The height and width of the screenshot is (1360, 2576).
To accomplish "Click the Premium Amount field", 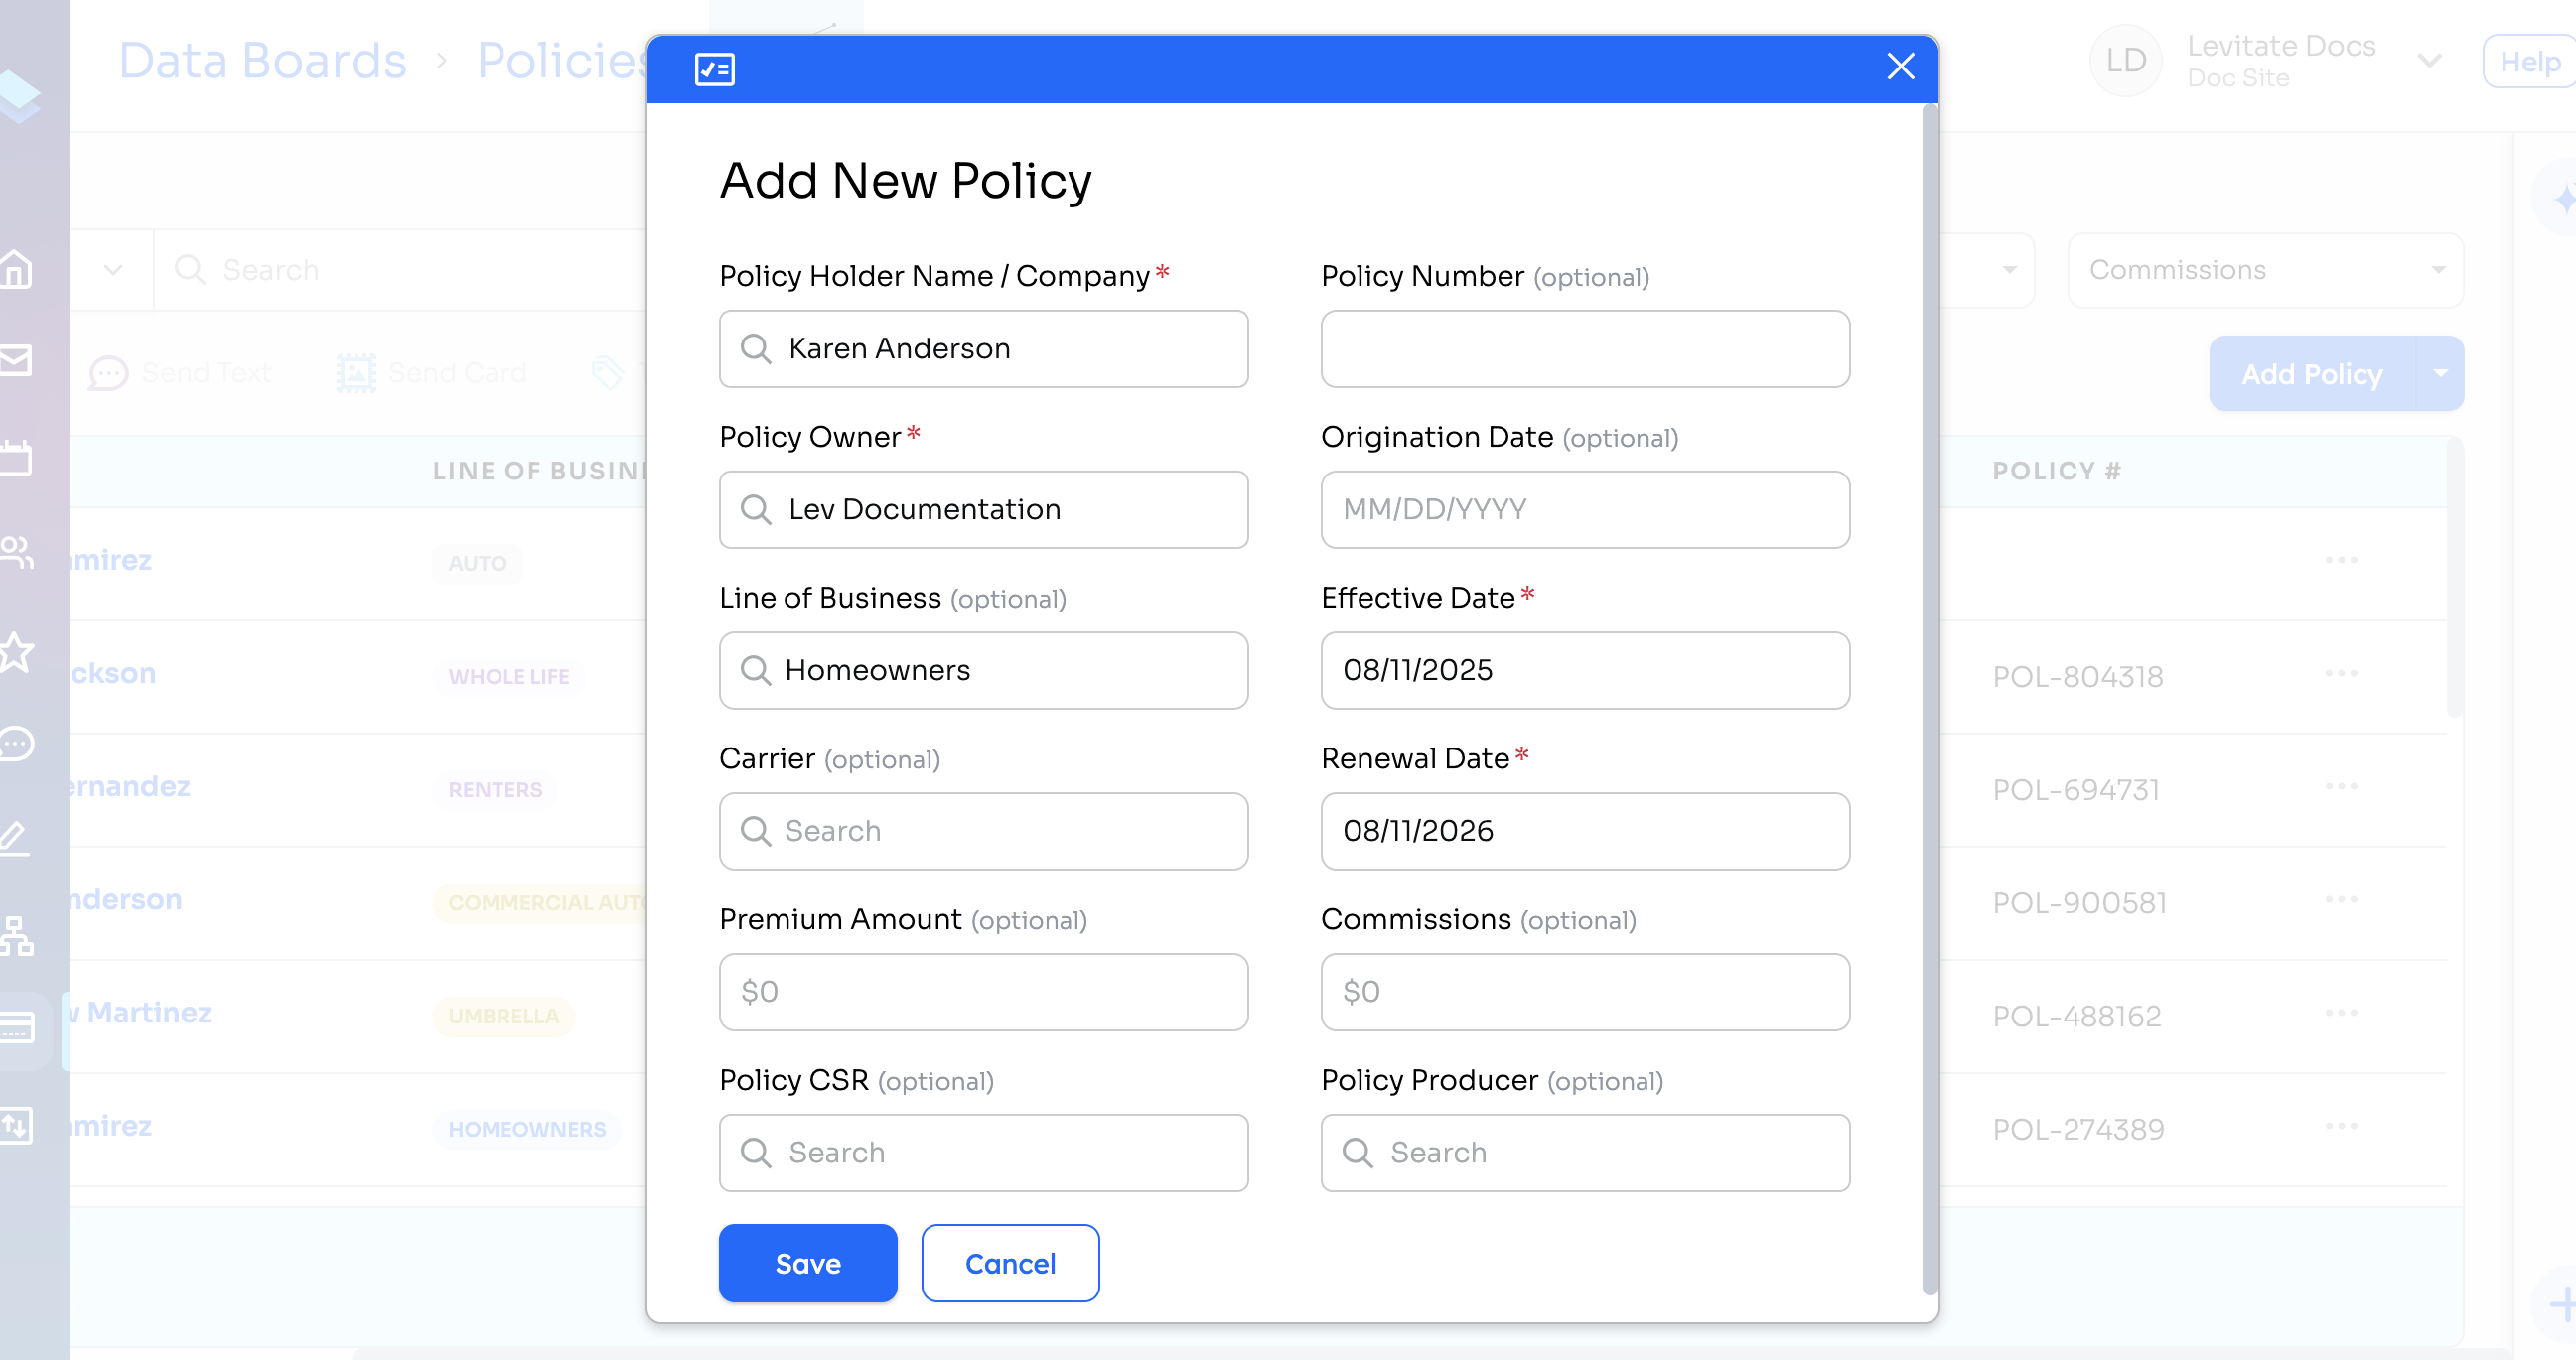I will coord(983,991).
